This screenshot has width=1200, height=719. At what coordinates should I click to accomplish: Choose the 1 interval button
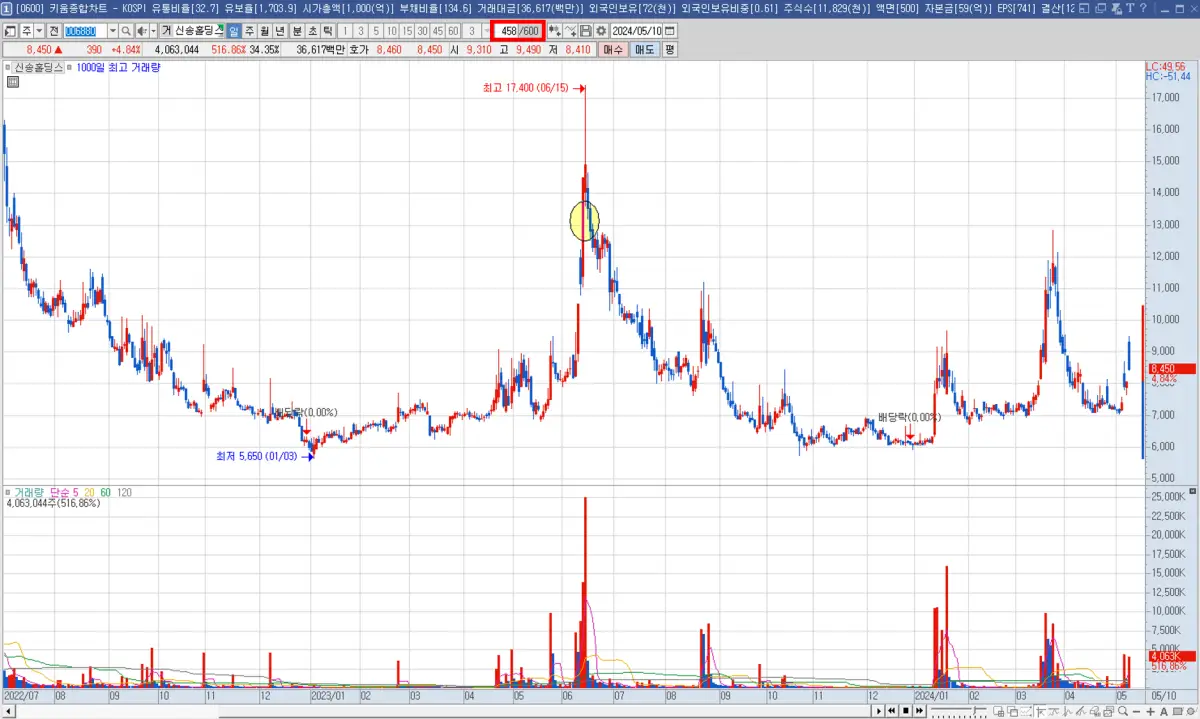[x=345, y=31]
